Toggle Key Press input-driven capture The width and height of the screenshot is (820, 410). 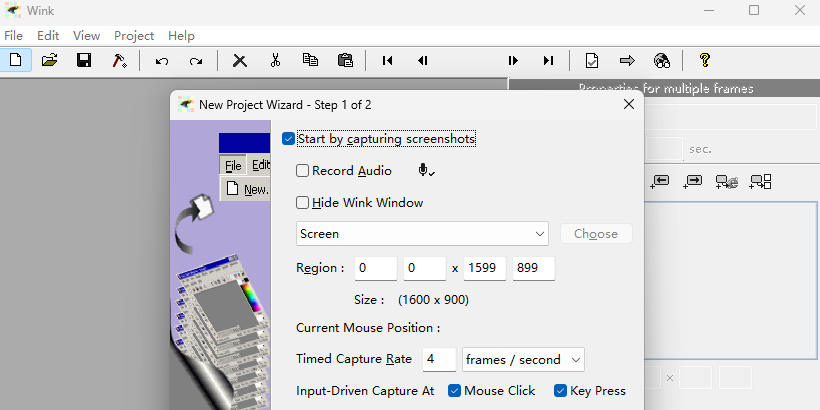[561, 391]
